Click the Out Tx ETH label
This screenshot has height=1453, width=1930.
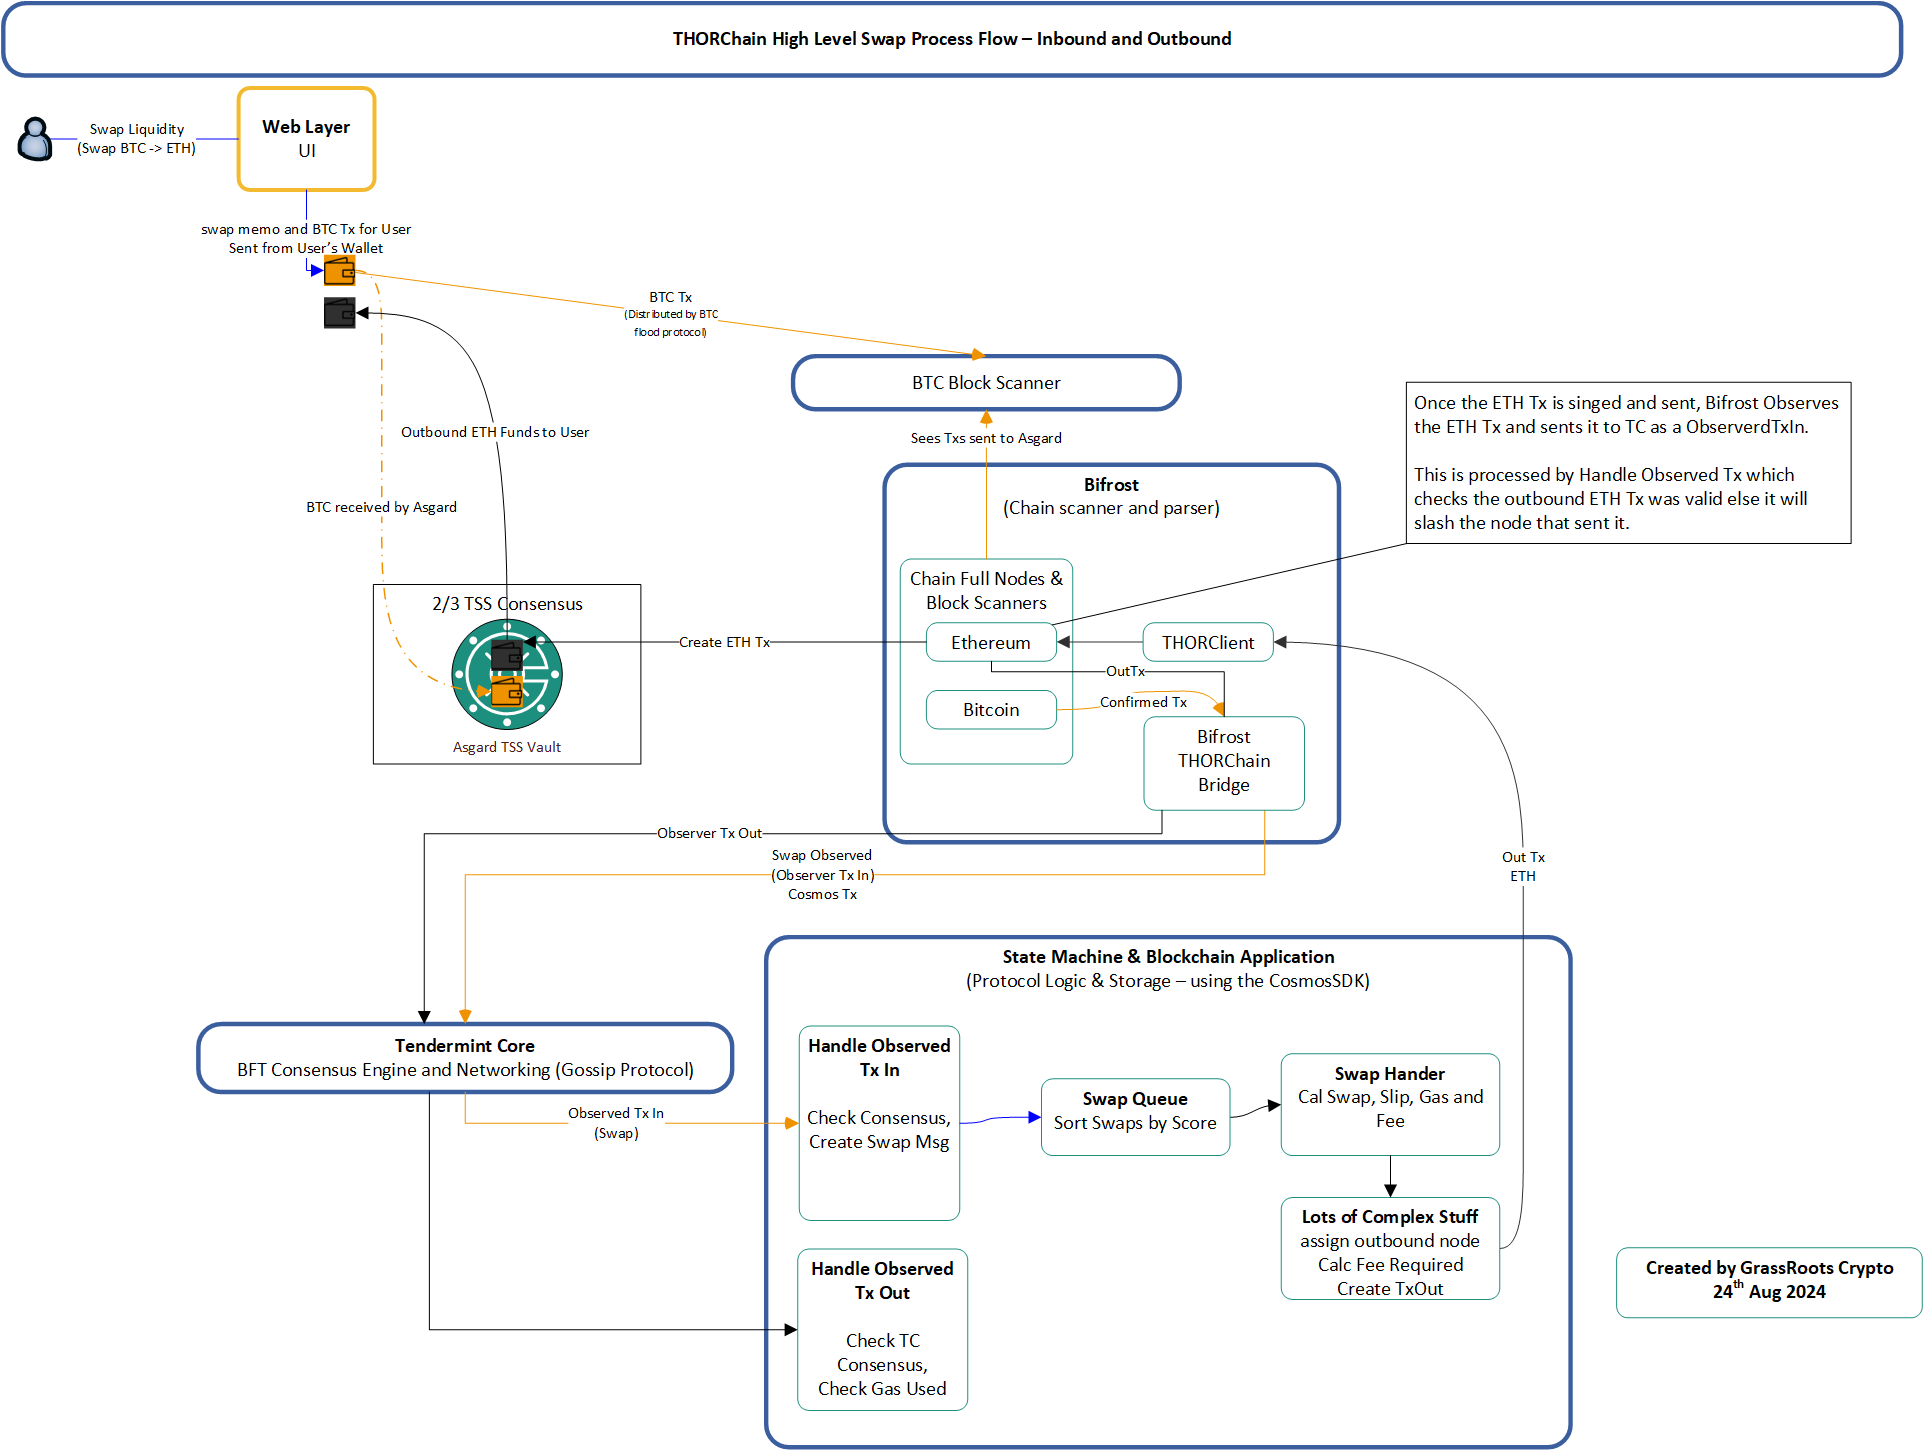tap(1523, 866)
